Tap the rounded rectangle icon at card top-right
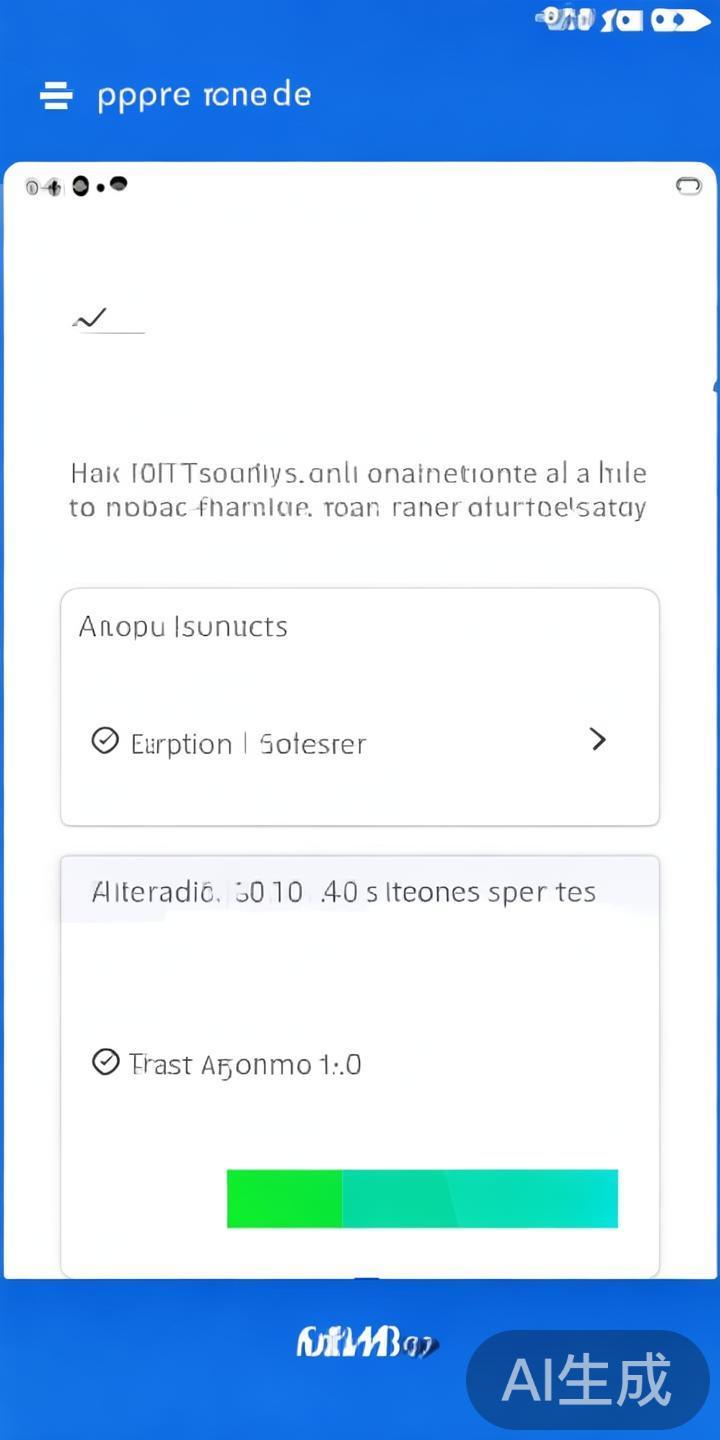 (x=689, y=186)
